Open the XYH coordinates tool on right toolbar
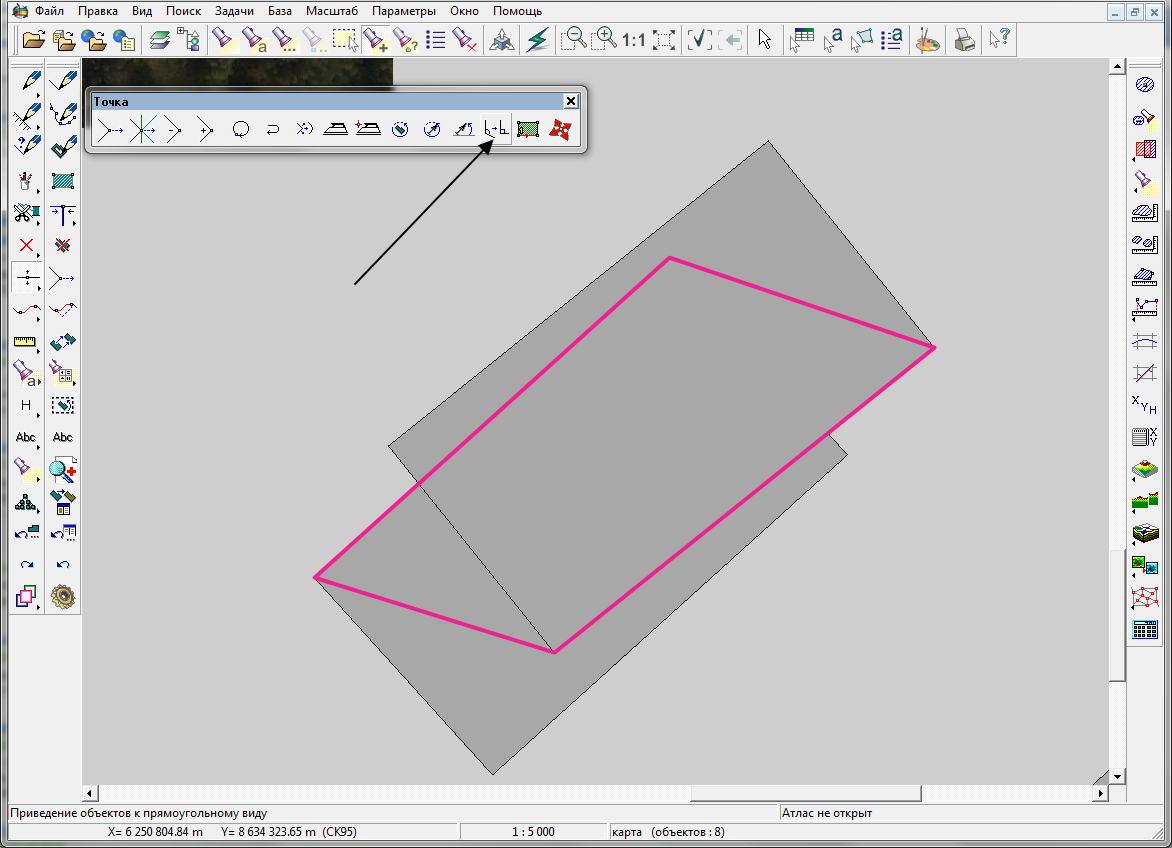Viewport: 1172px width, 848px height. (x=1144, y=405)
